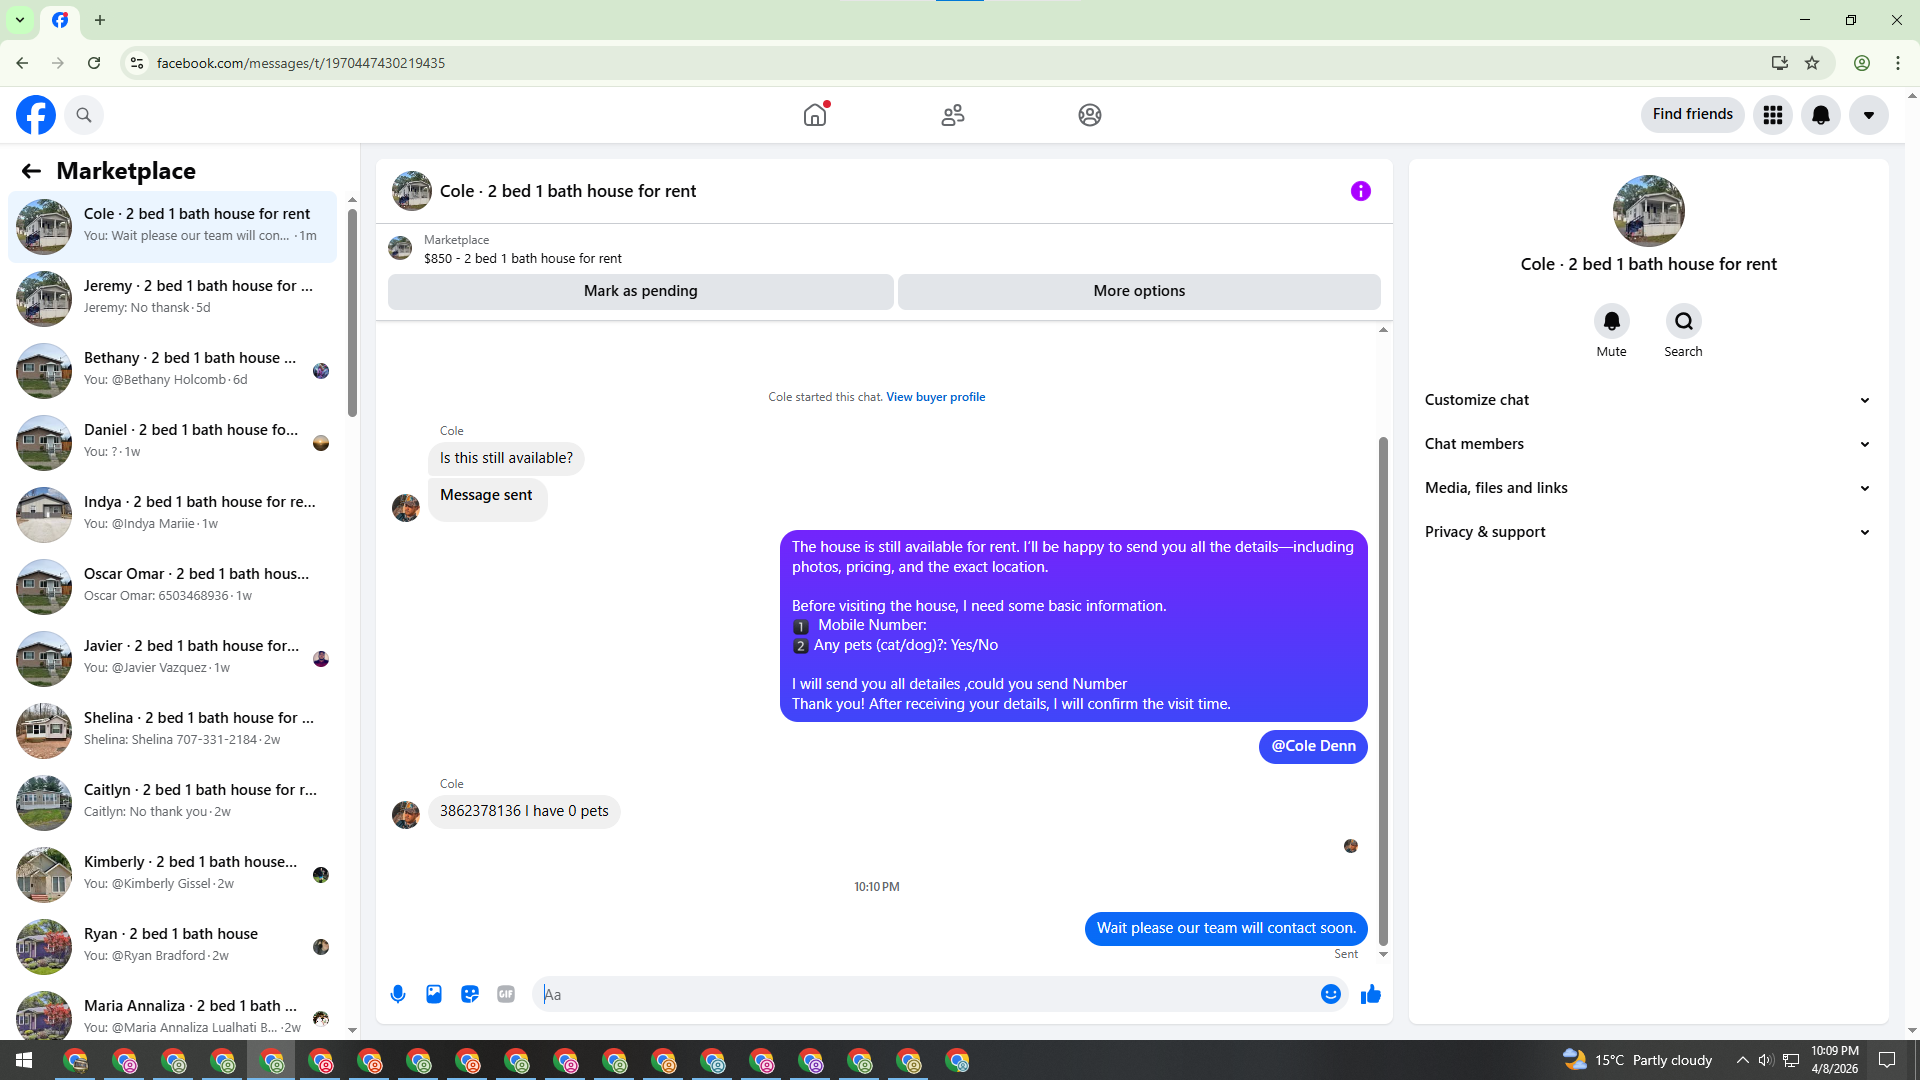This screenshot has height=1080, width=1920.
Task: Expand Chat members section
Action: (x=1648, y=444)
